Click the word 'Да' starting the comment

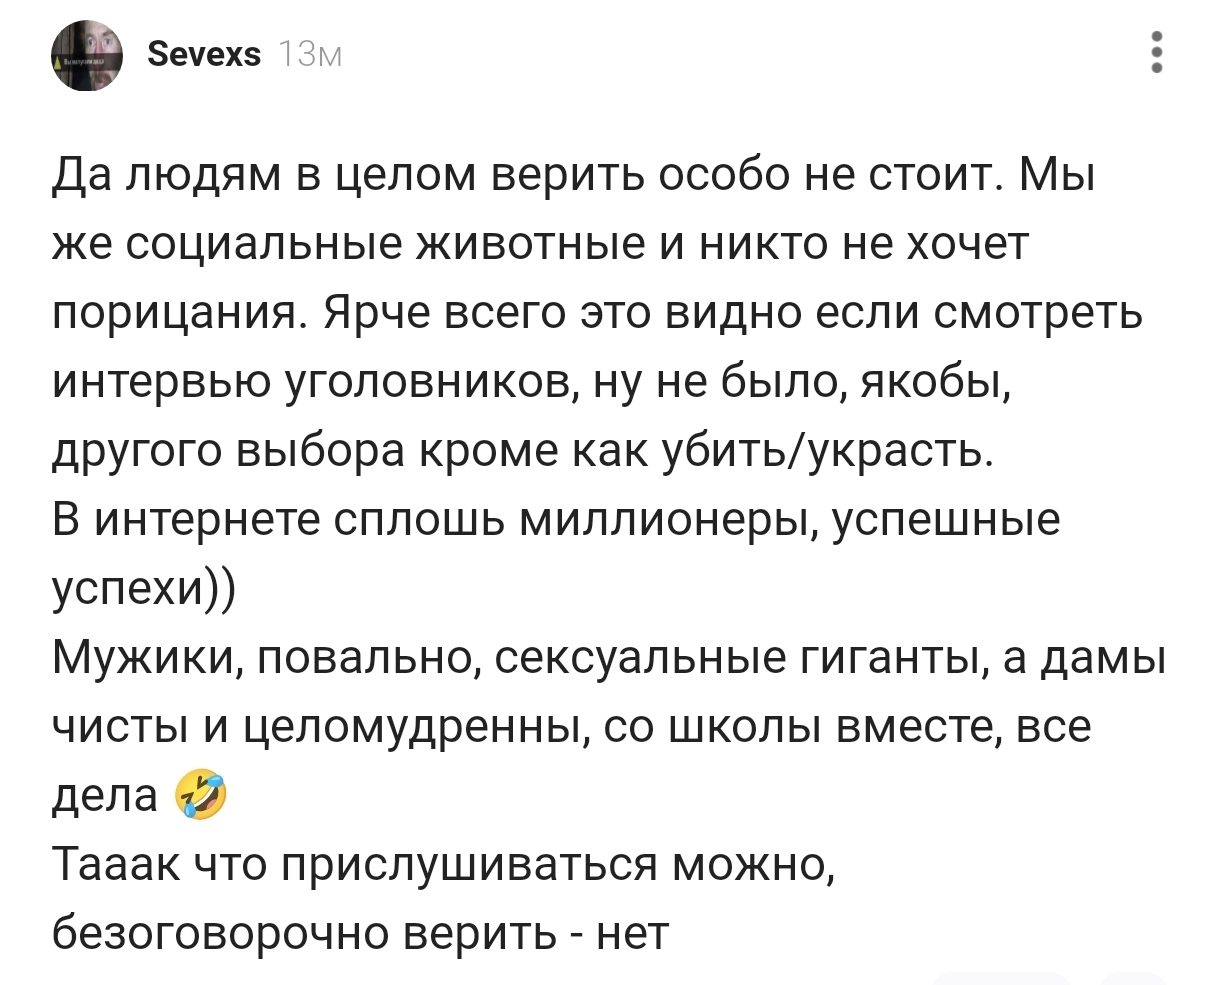pyautogui.click(x=80, y=178)
